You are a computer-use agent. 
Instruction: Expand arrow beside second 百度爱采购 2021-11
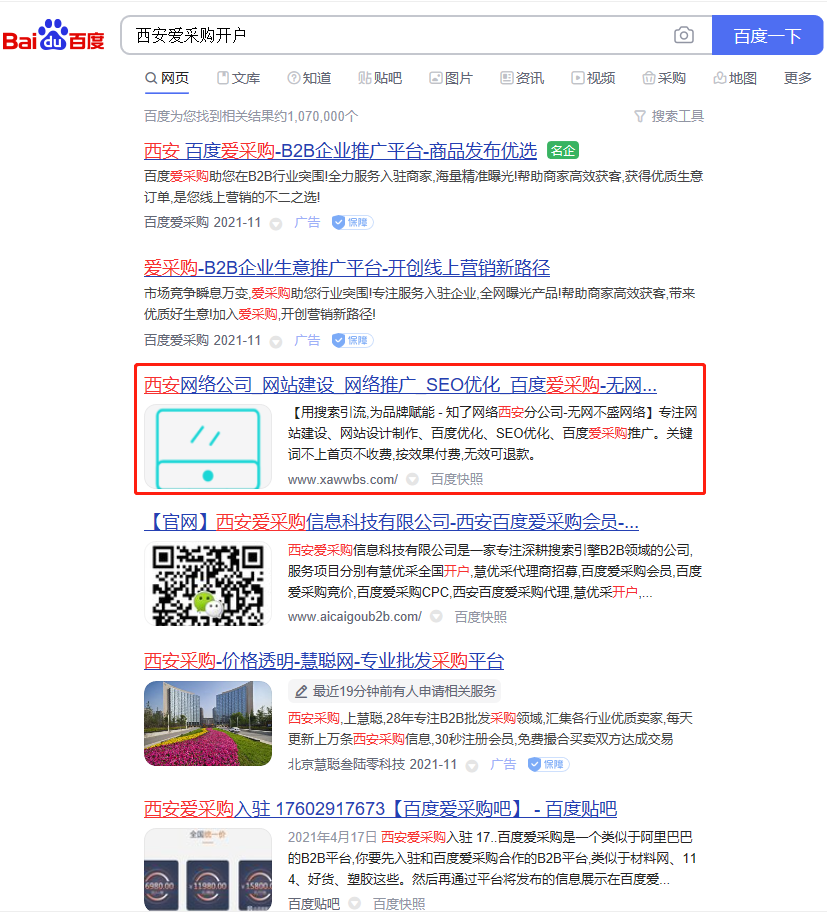pos(276,341)
